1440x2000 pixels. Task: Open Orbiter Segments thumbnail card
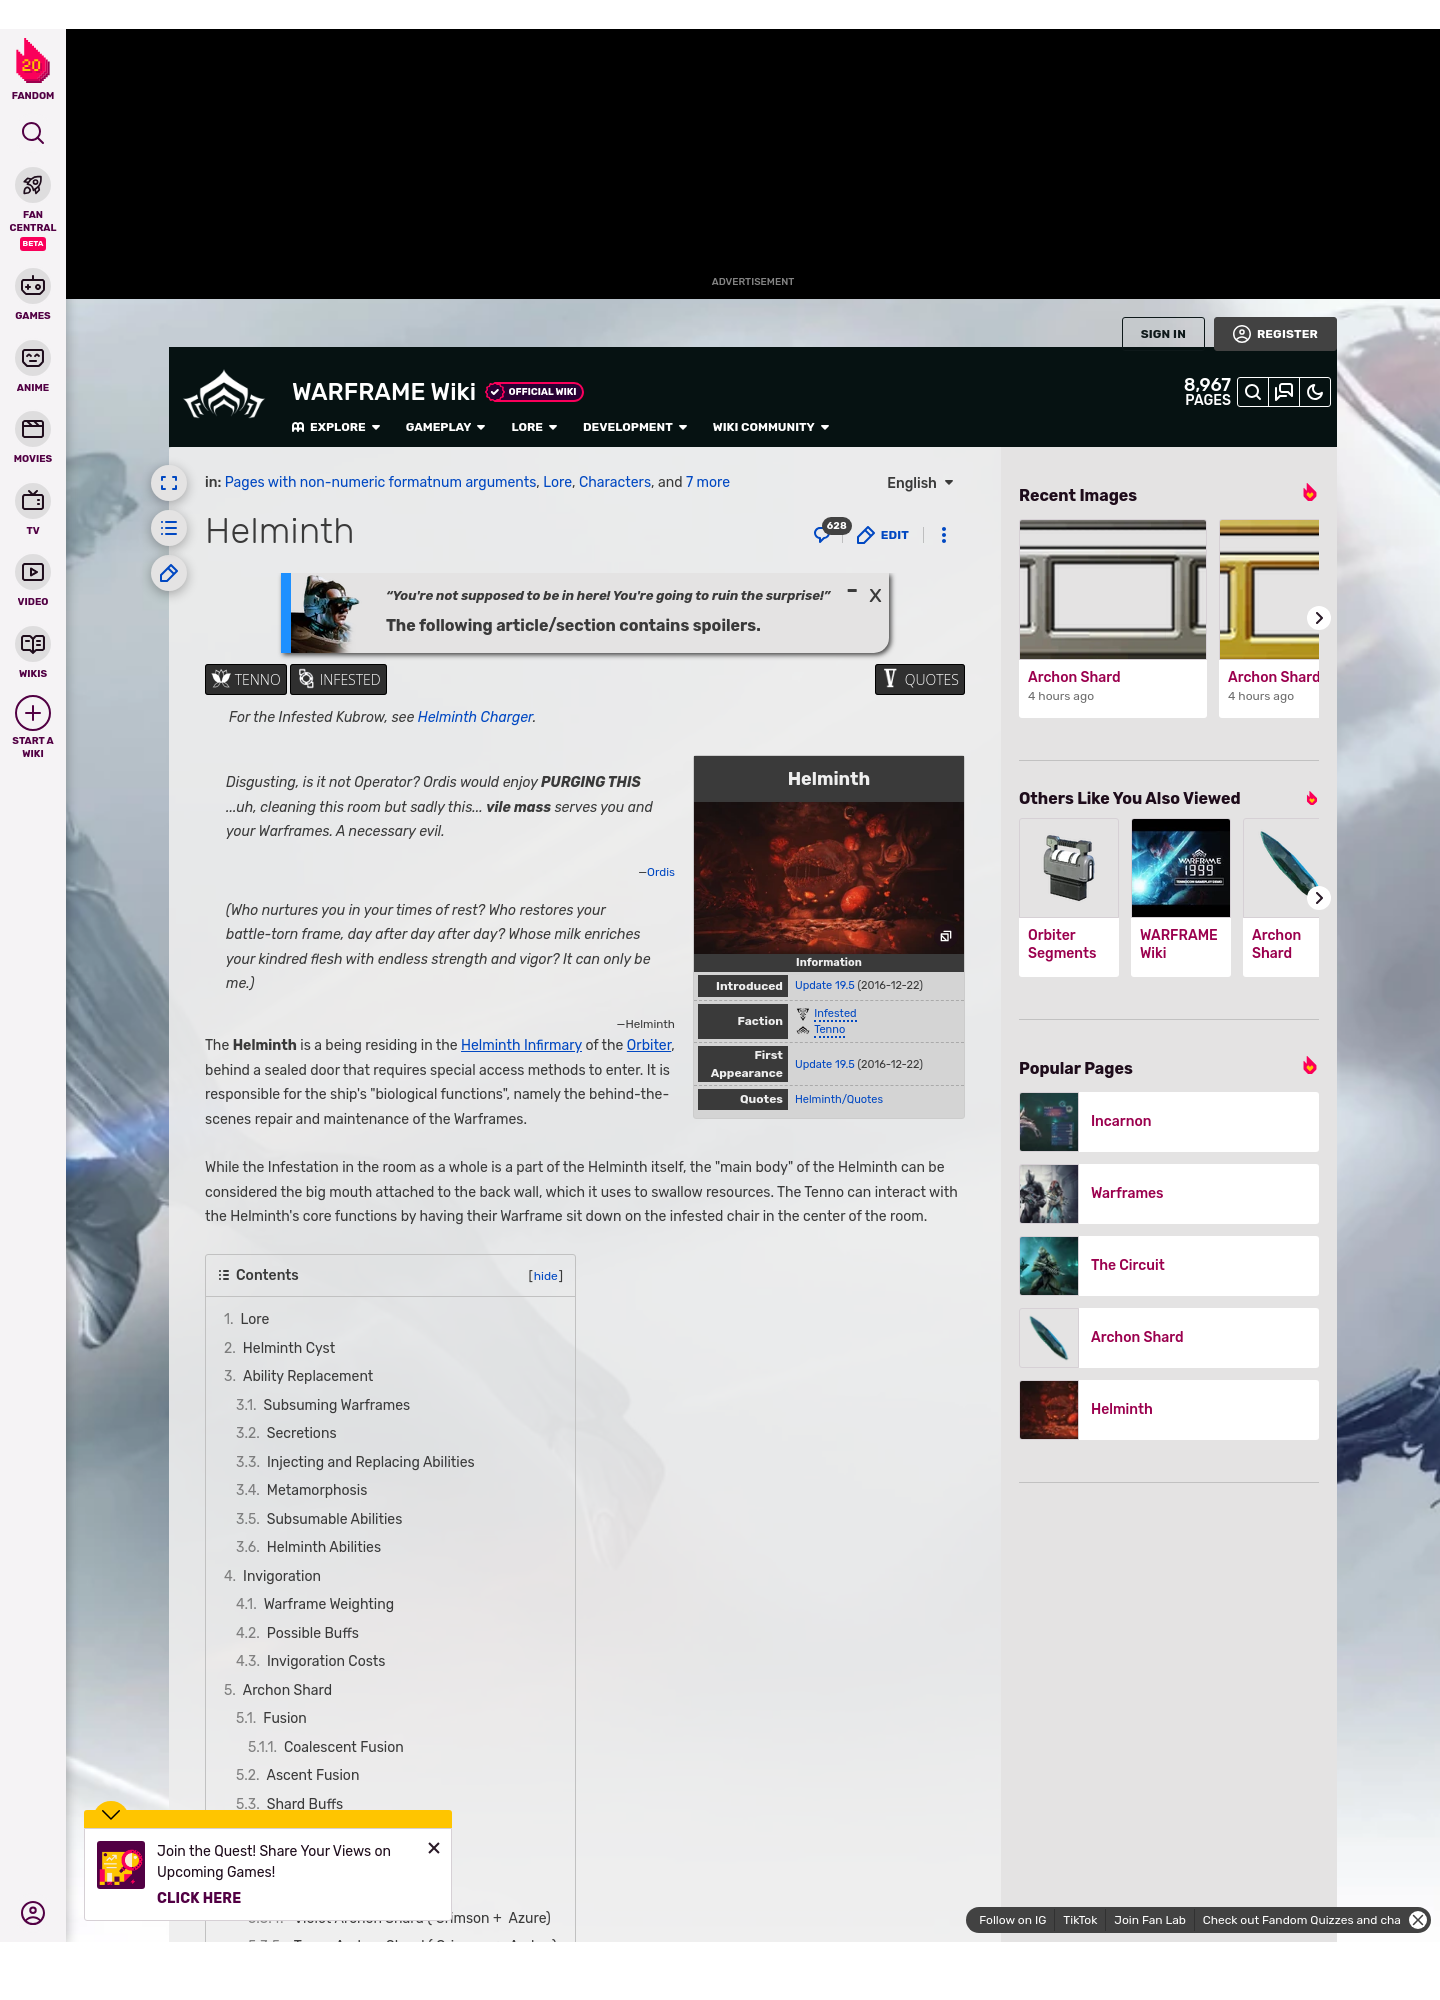tap(1069, 897)
